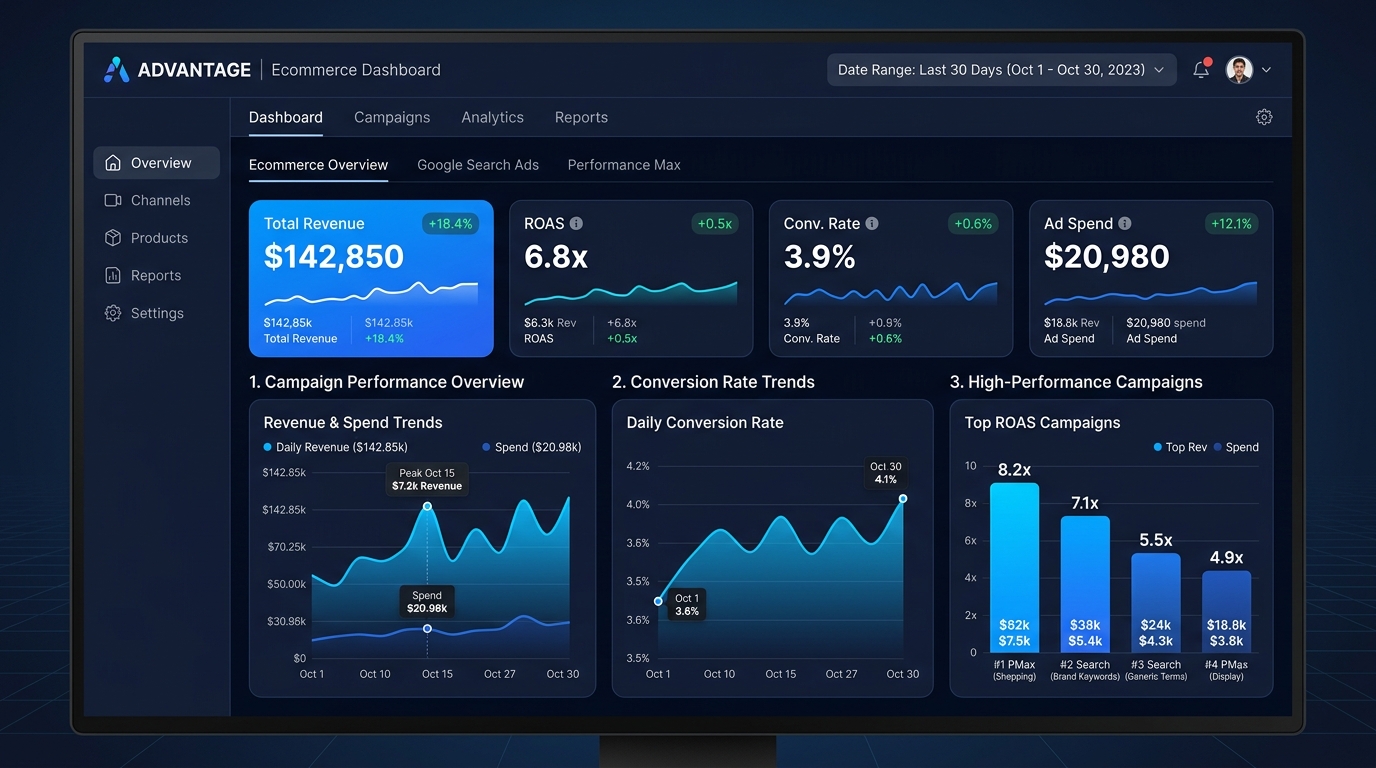
Task: Click the #2 Search (Brand Keywords) label
Action: (x=1085, y=670)
